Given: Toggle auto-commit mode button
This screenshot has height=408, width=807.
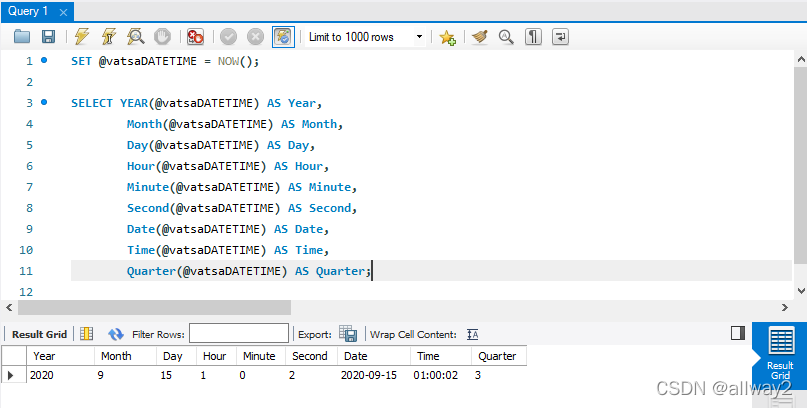Looking at the screenshot, I should (x=284, y=37).
